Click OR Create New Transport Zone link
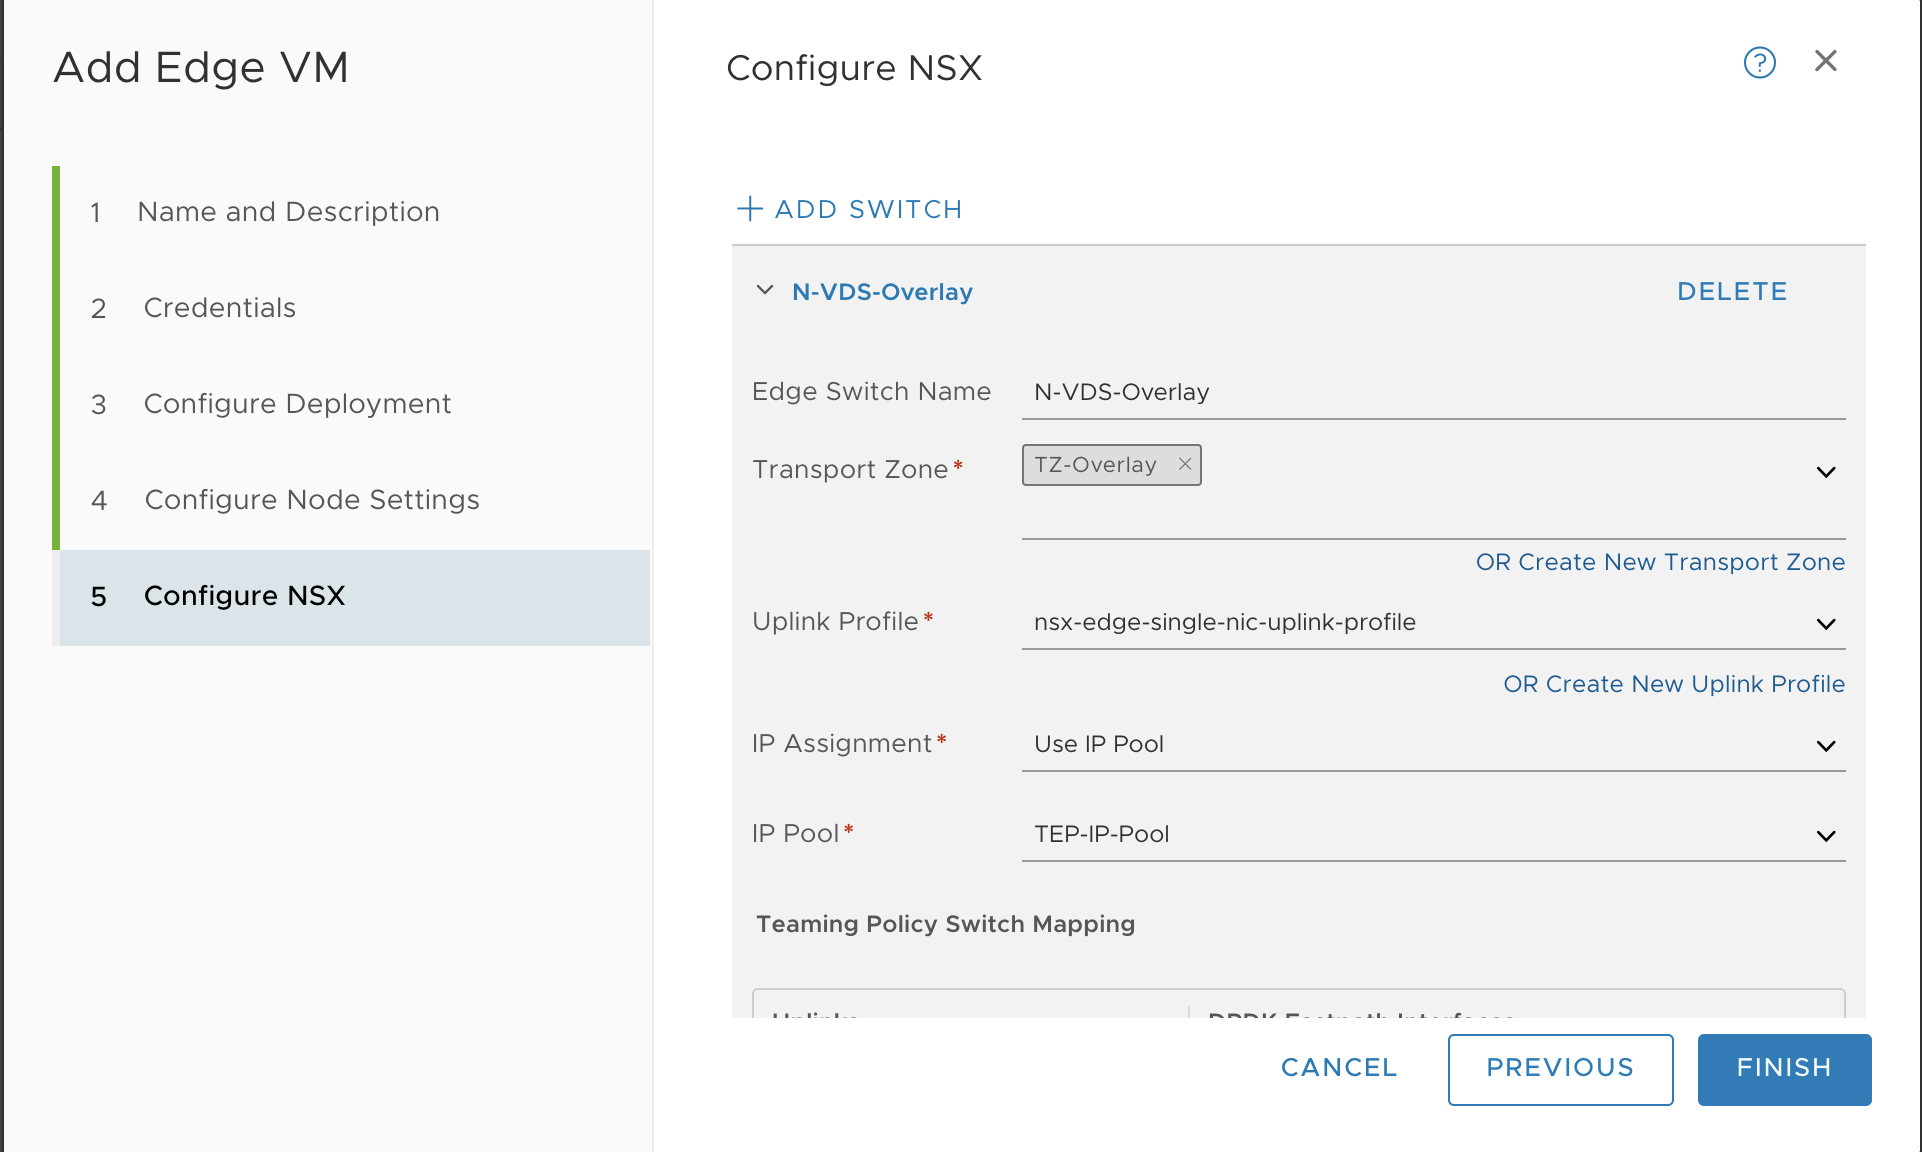The height and width of the screenshot is (1152, 1922). [x=1660, y=562]
